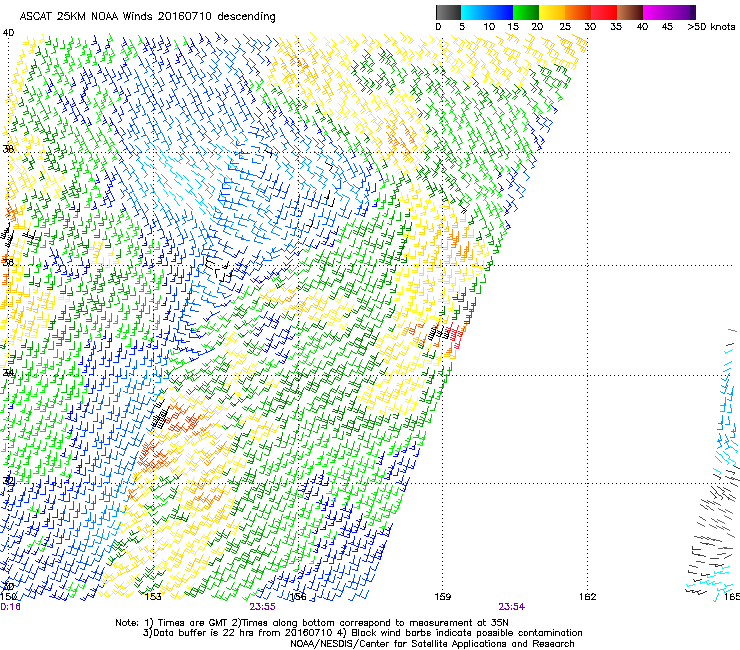Click the '45' label under the color legend
The image size is (740, 650).
click(667, 27)
